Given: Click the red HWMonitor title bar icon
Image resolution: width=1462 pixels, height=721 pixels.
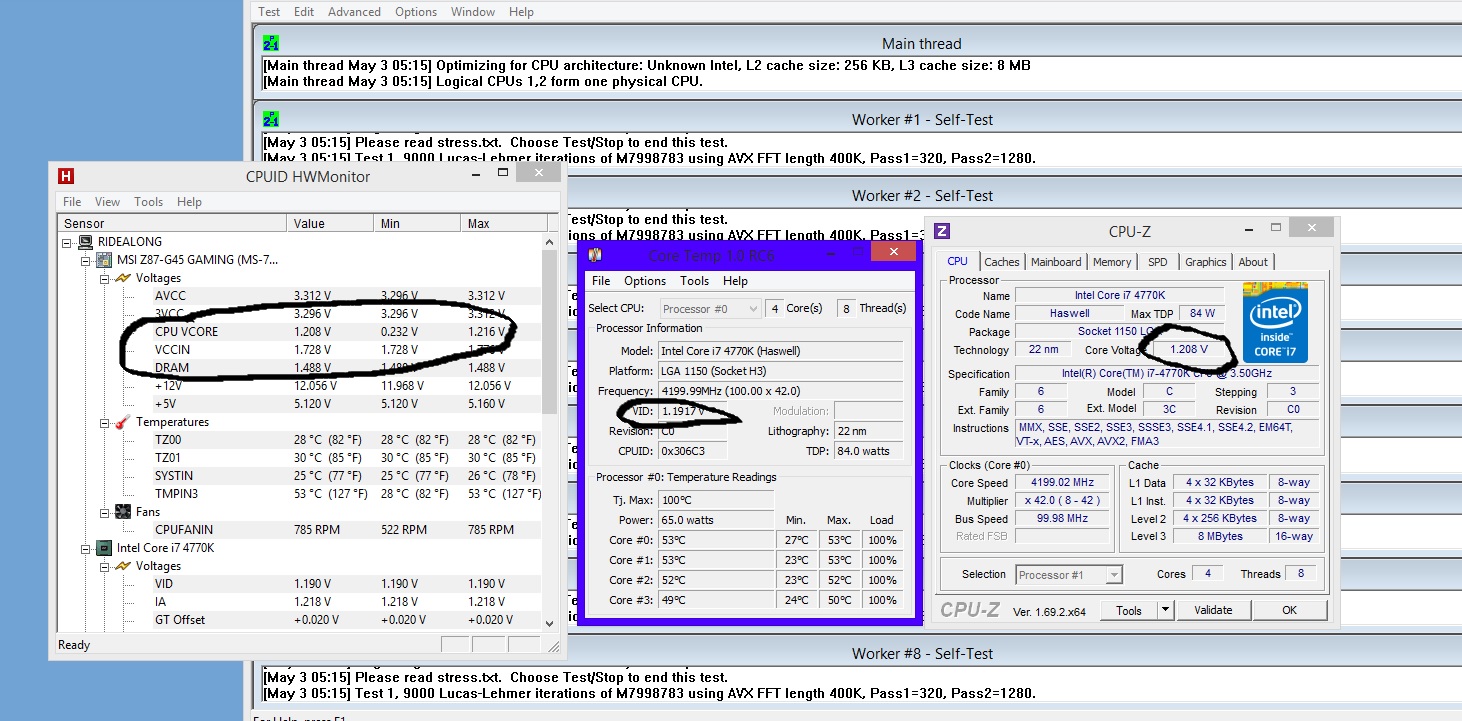Looking at the screenshot, I should point(66,176).
